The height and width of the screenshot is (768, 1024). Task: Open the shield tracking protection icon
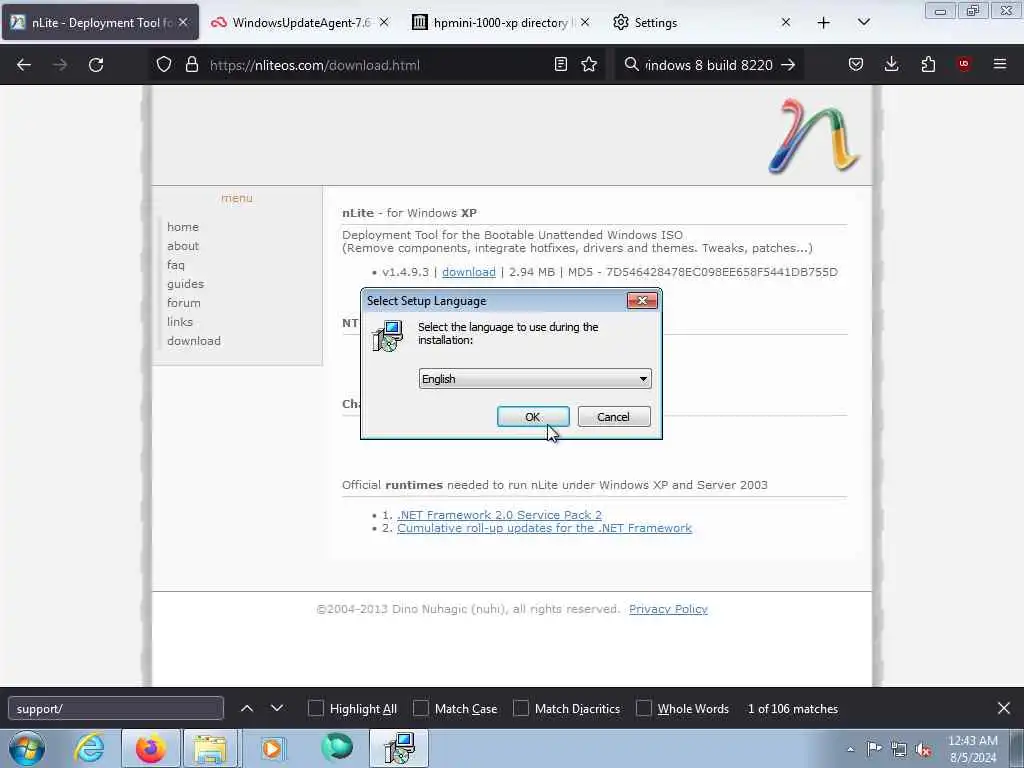[x=164, y=65]
